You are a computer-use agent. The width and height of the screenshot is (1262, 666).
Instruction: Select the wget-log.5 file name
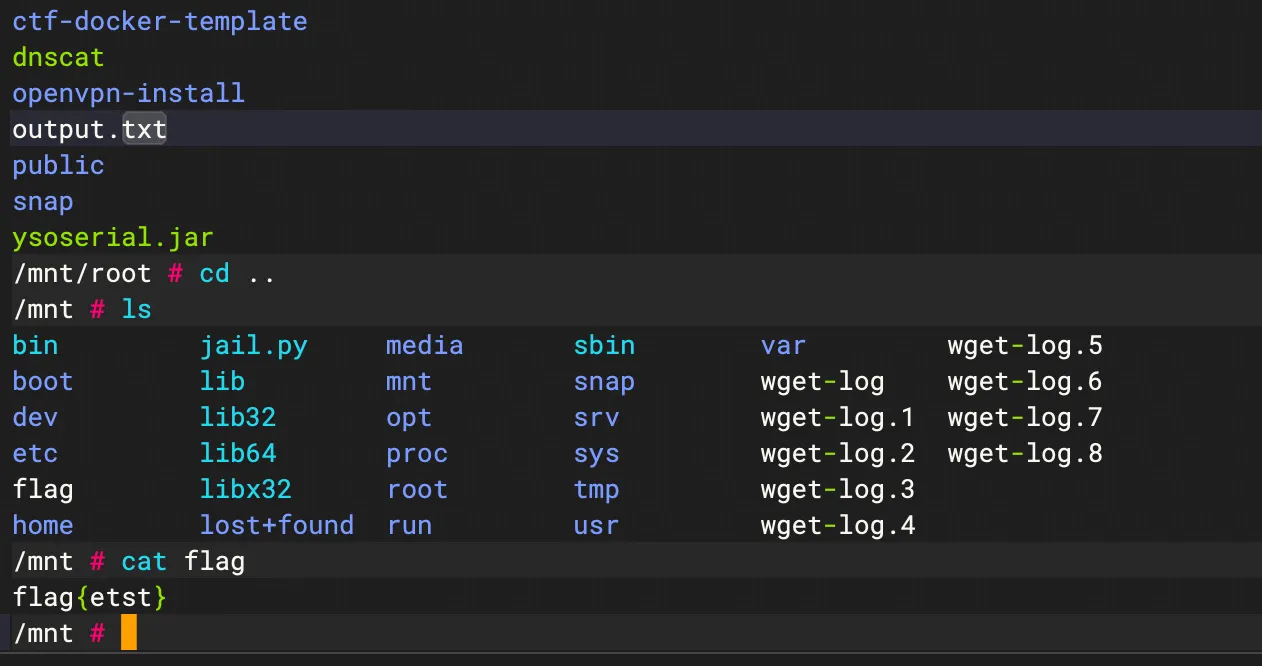click(1025, 345)
